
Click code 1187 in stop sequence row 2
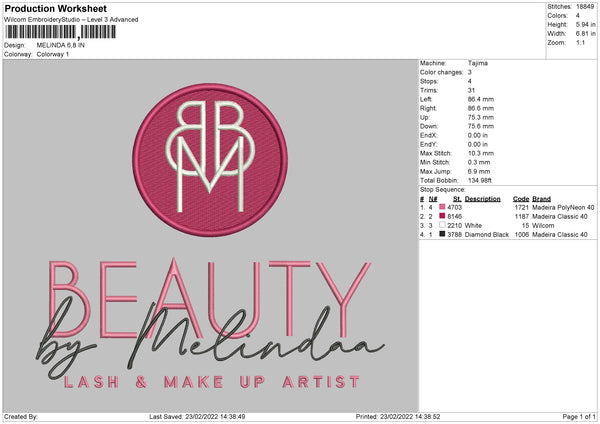coord(522,217)
